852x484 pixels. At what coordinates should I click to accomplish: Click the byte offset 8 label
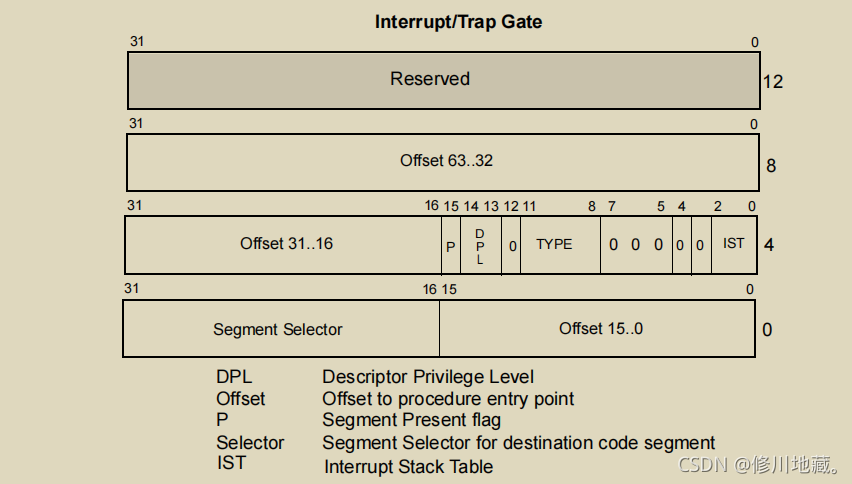click(x=770, y=166)
